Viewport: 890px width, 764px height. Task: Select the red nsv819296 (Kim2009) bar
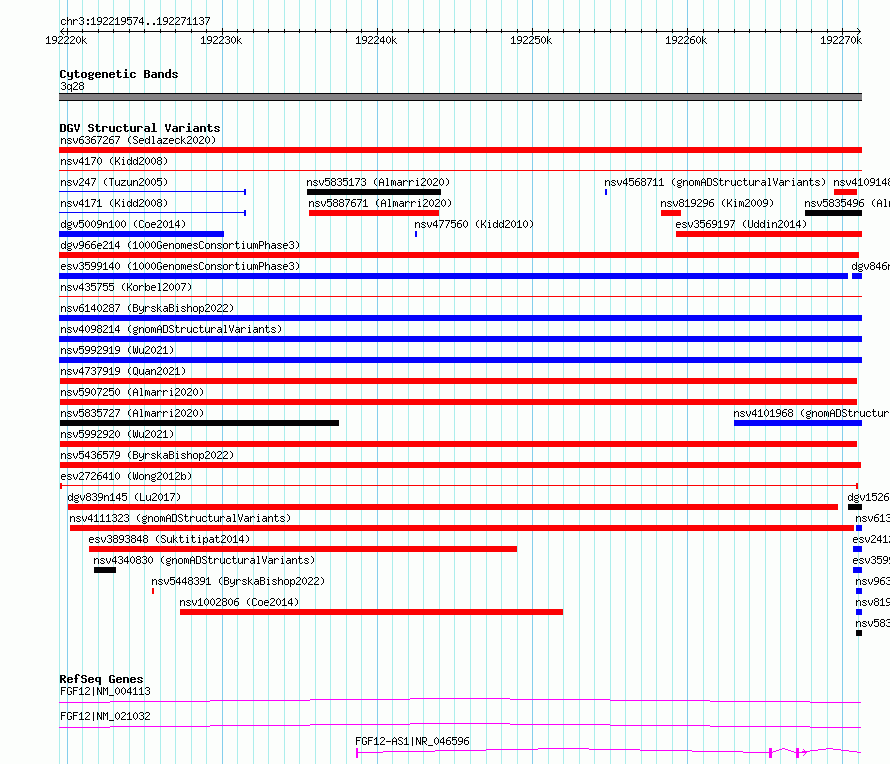pyautogui.click(x=671, y=213)
